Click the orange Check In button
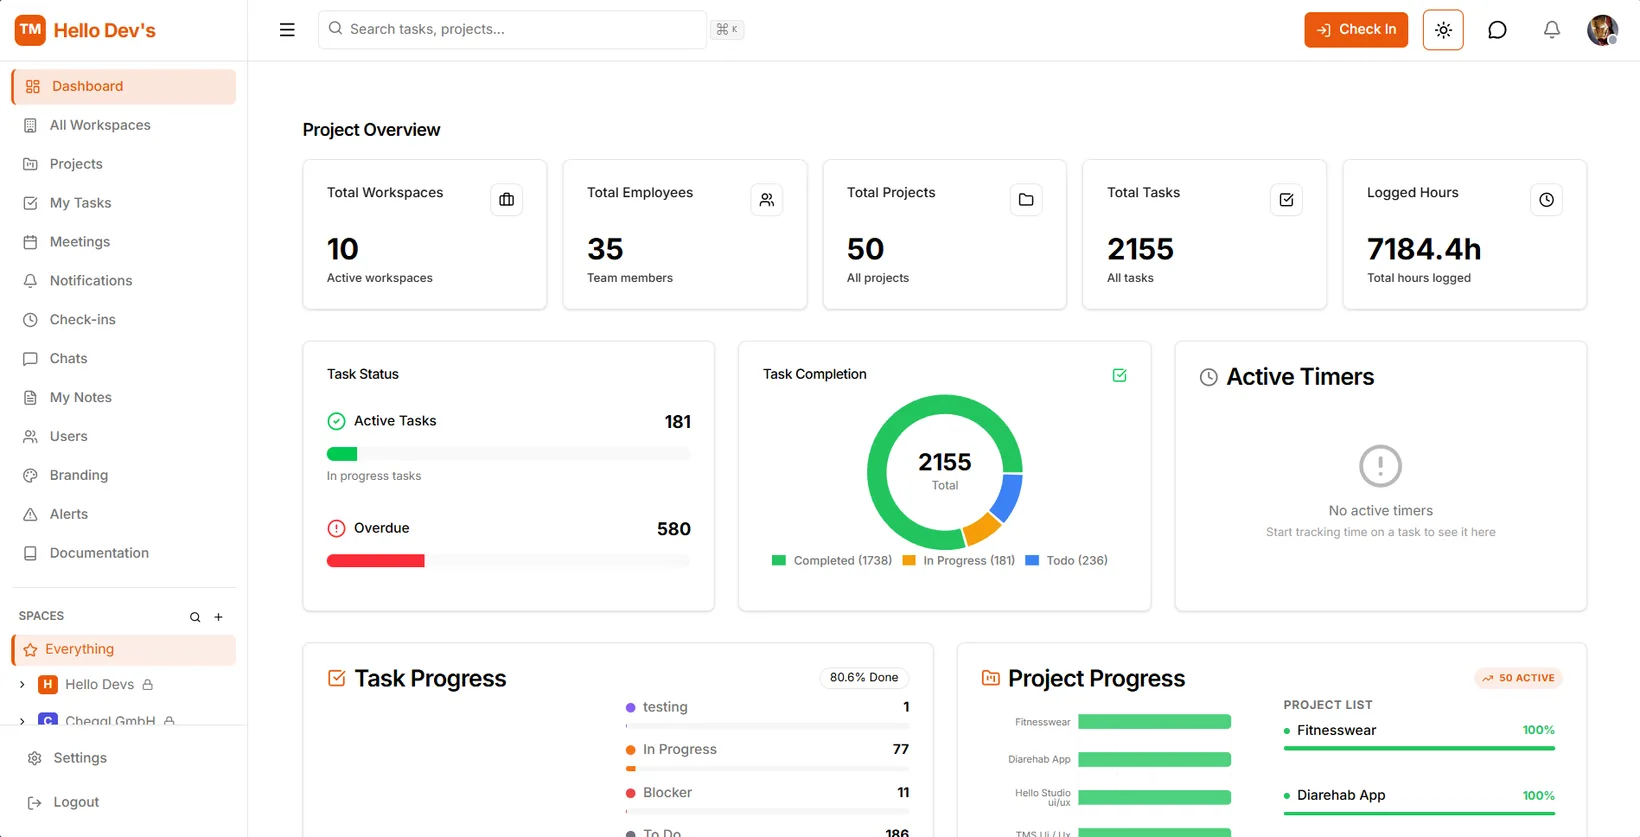The image size is (1640, 837). pos(1356,30)
